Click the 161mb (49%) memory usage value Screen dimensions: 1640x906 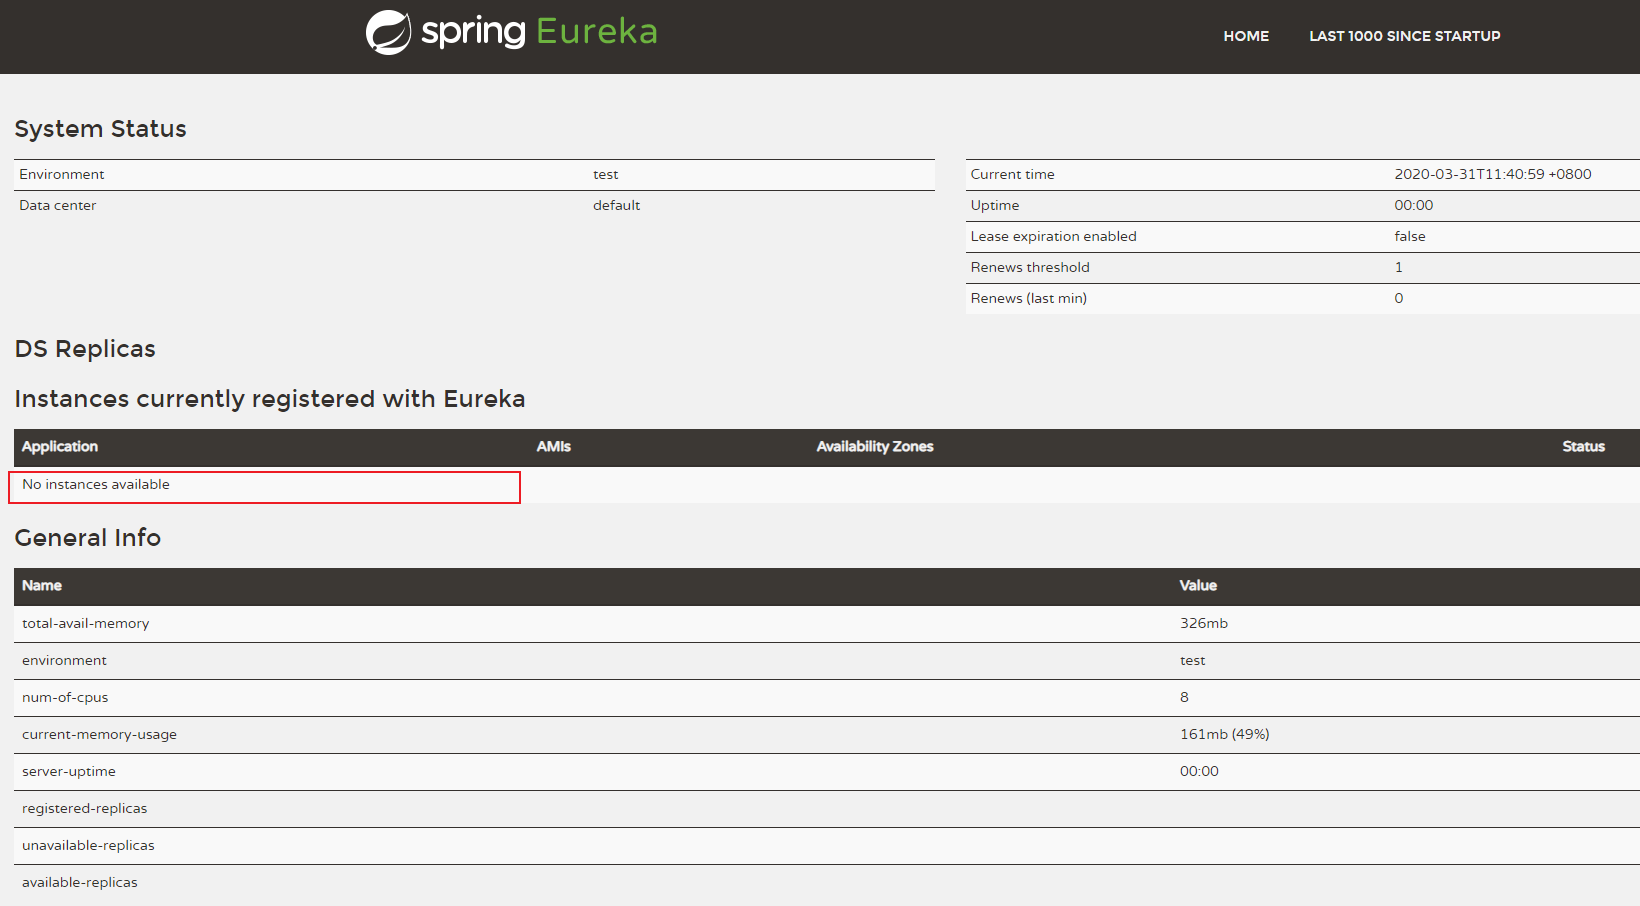click(x=1224, y=735)
